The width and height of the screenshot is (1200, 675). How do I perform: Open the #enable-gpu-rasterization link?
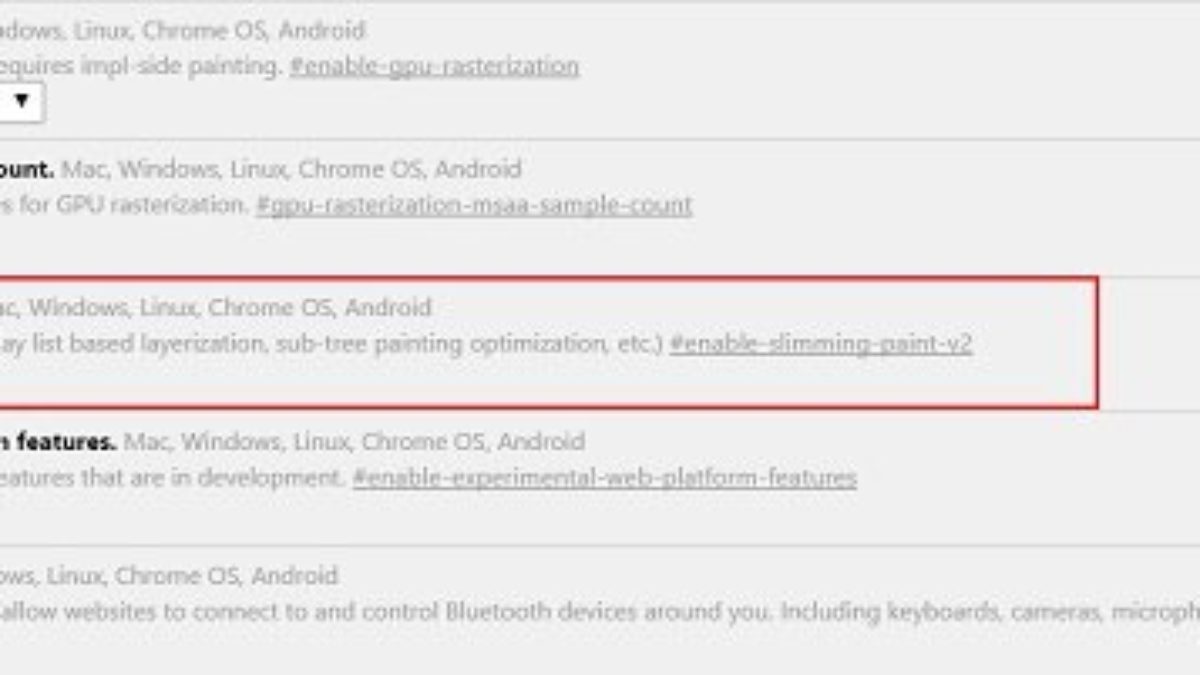pos(434,67)
